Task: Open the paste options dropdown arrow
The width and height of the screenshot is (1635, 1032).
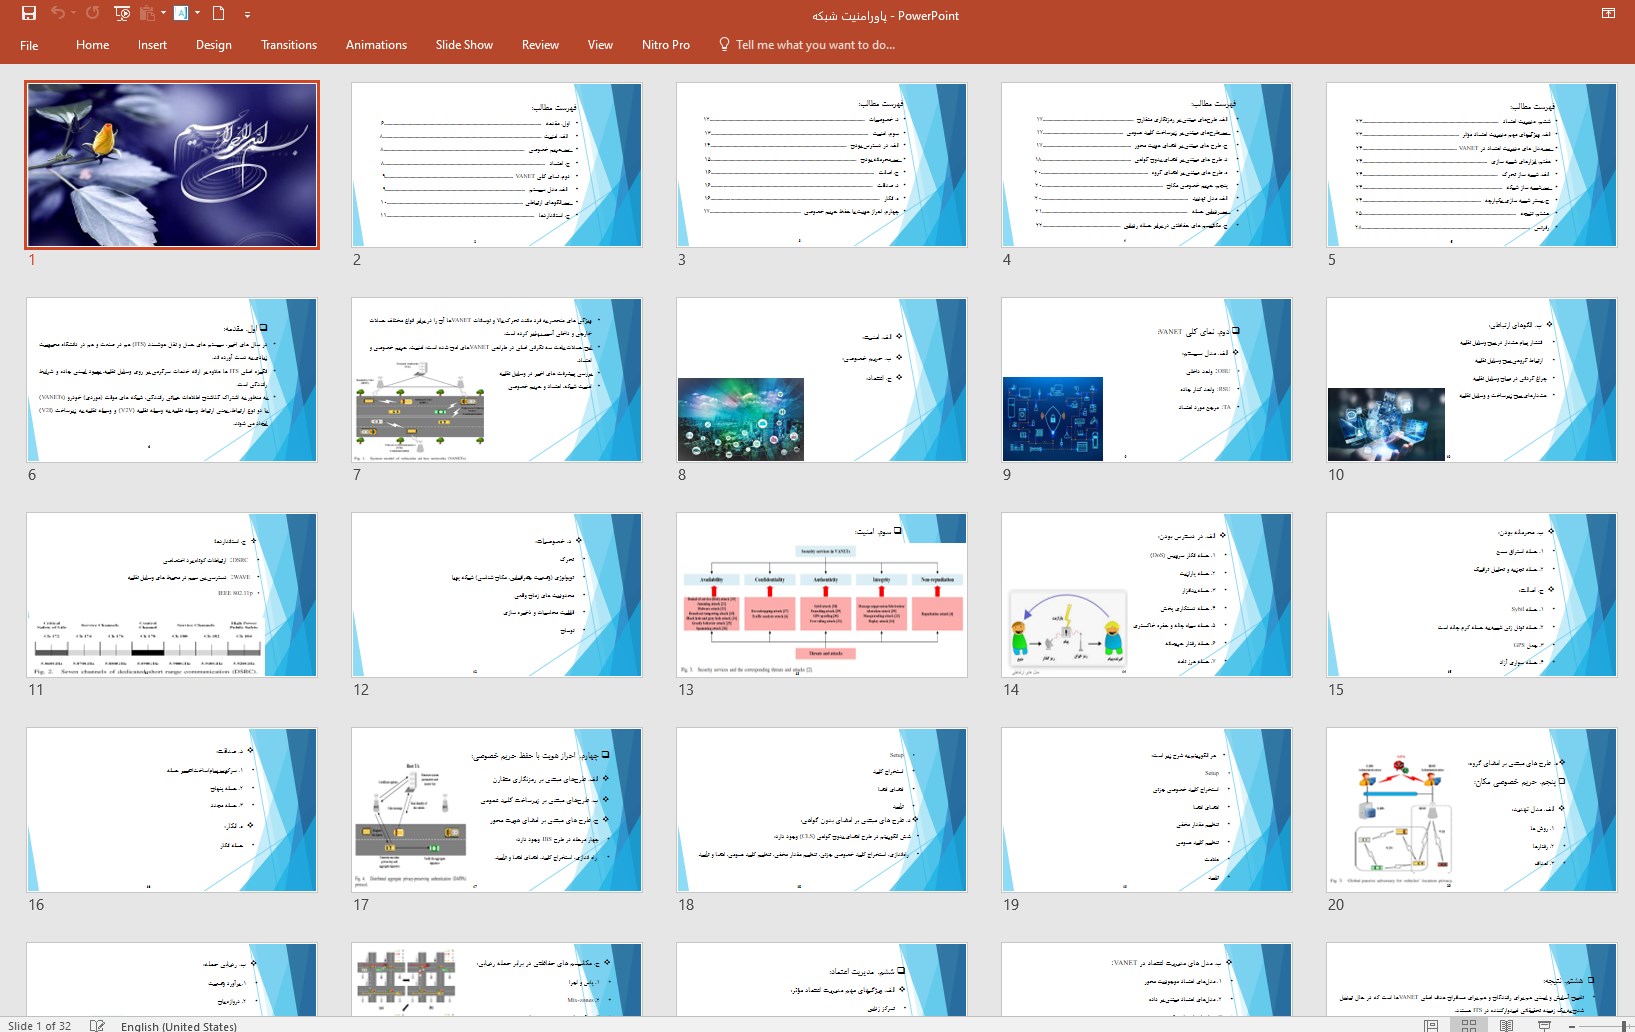Action: pos(162,14)
